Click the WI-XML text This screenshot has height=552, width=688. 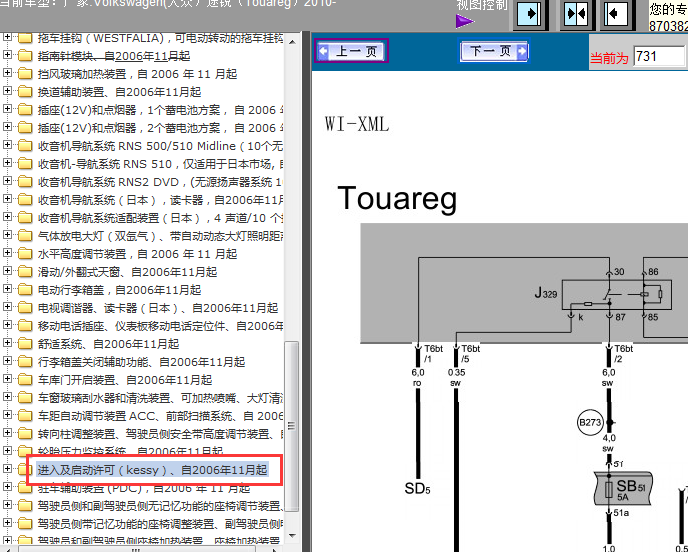pyautogui.click(x=357, y=124)
